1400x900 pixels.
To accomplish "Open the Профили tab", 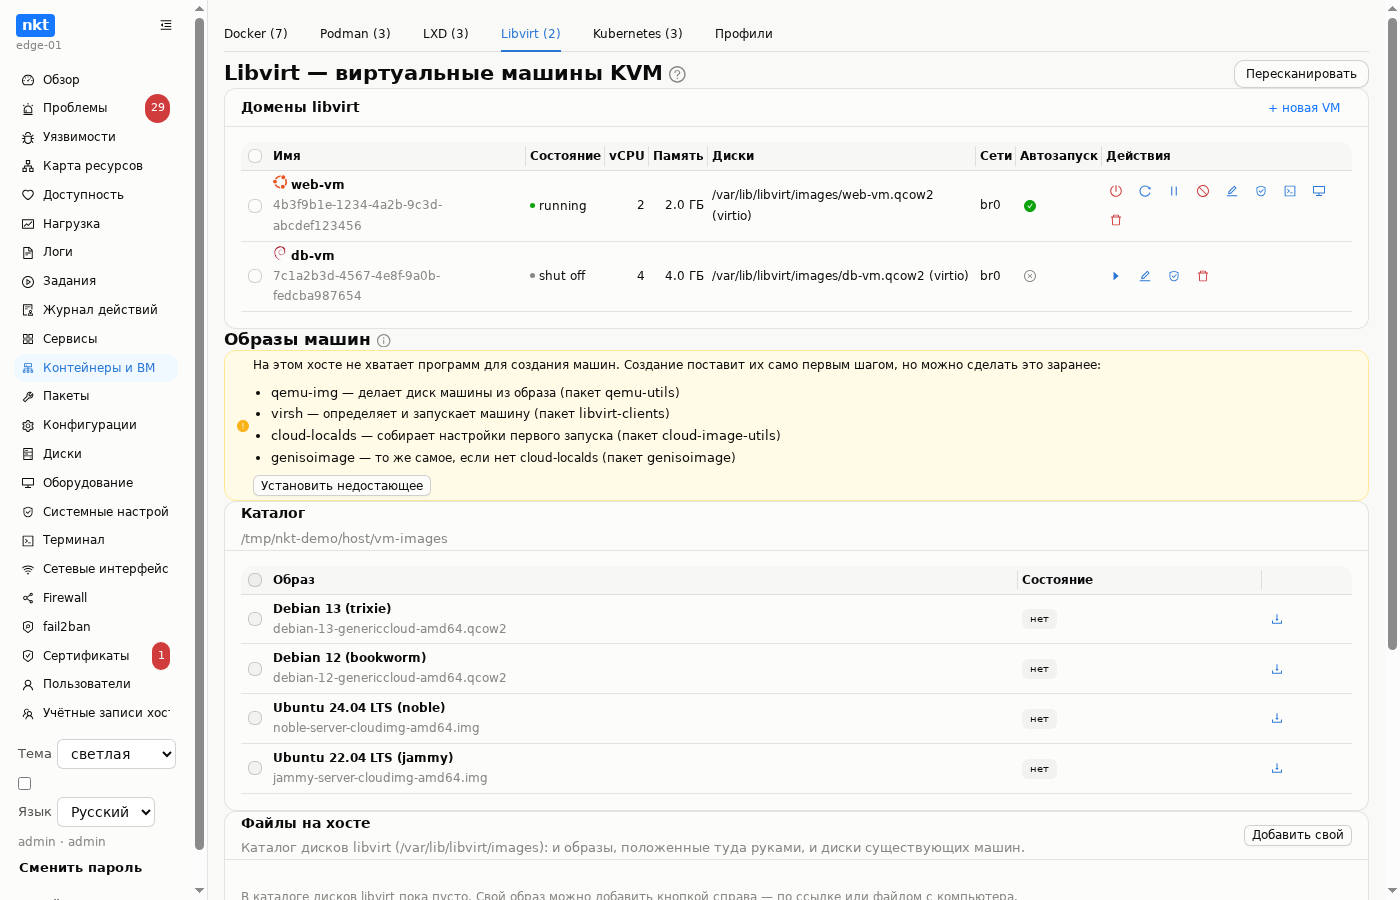I will pos(744,34).
